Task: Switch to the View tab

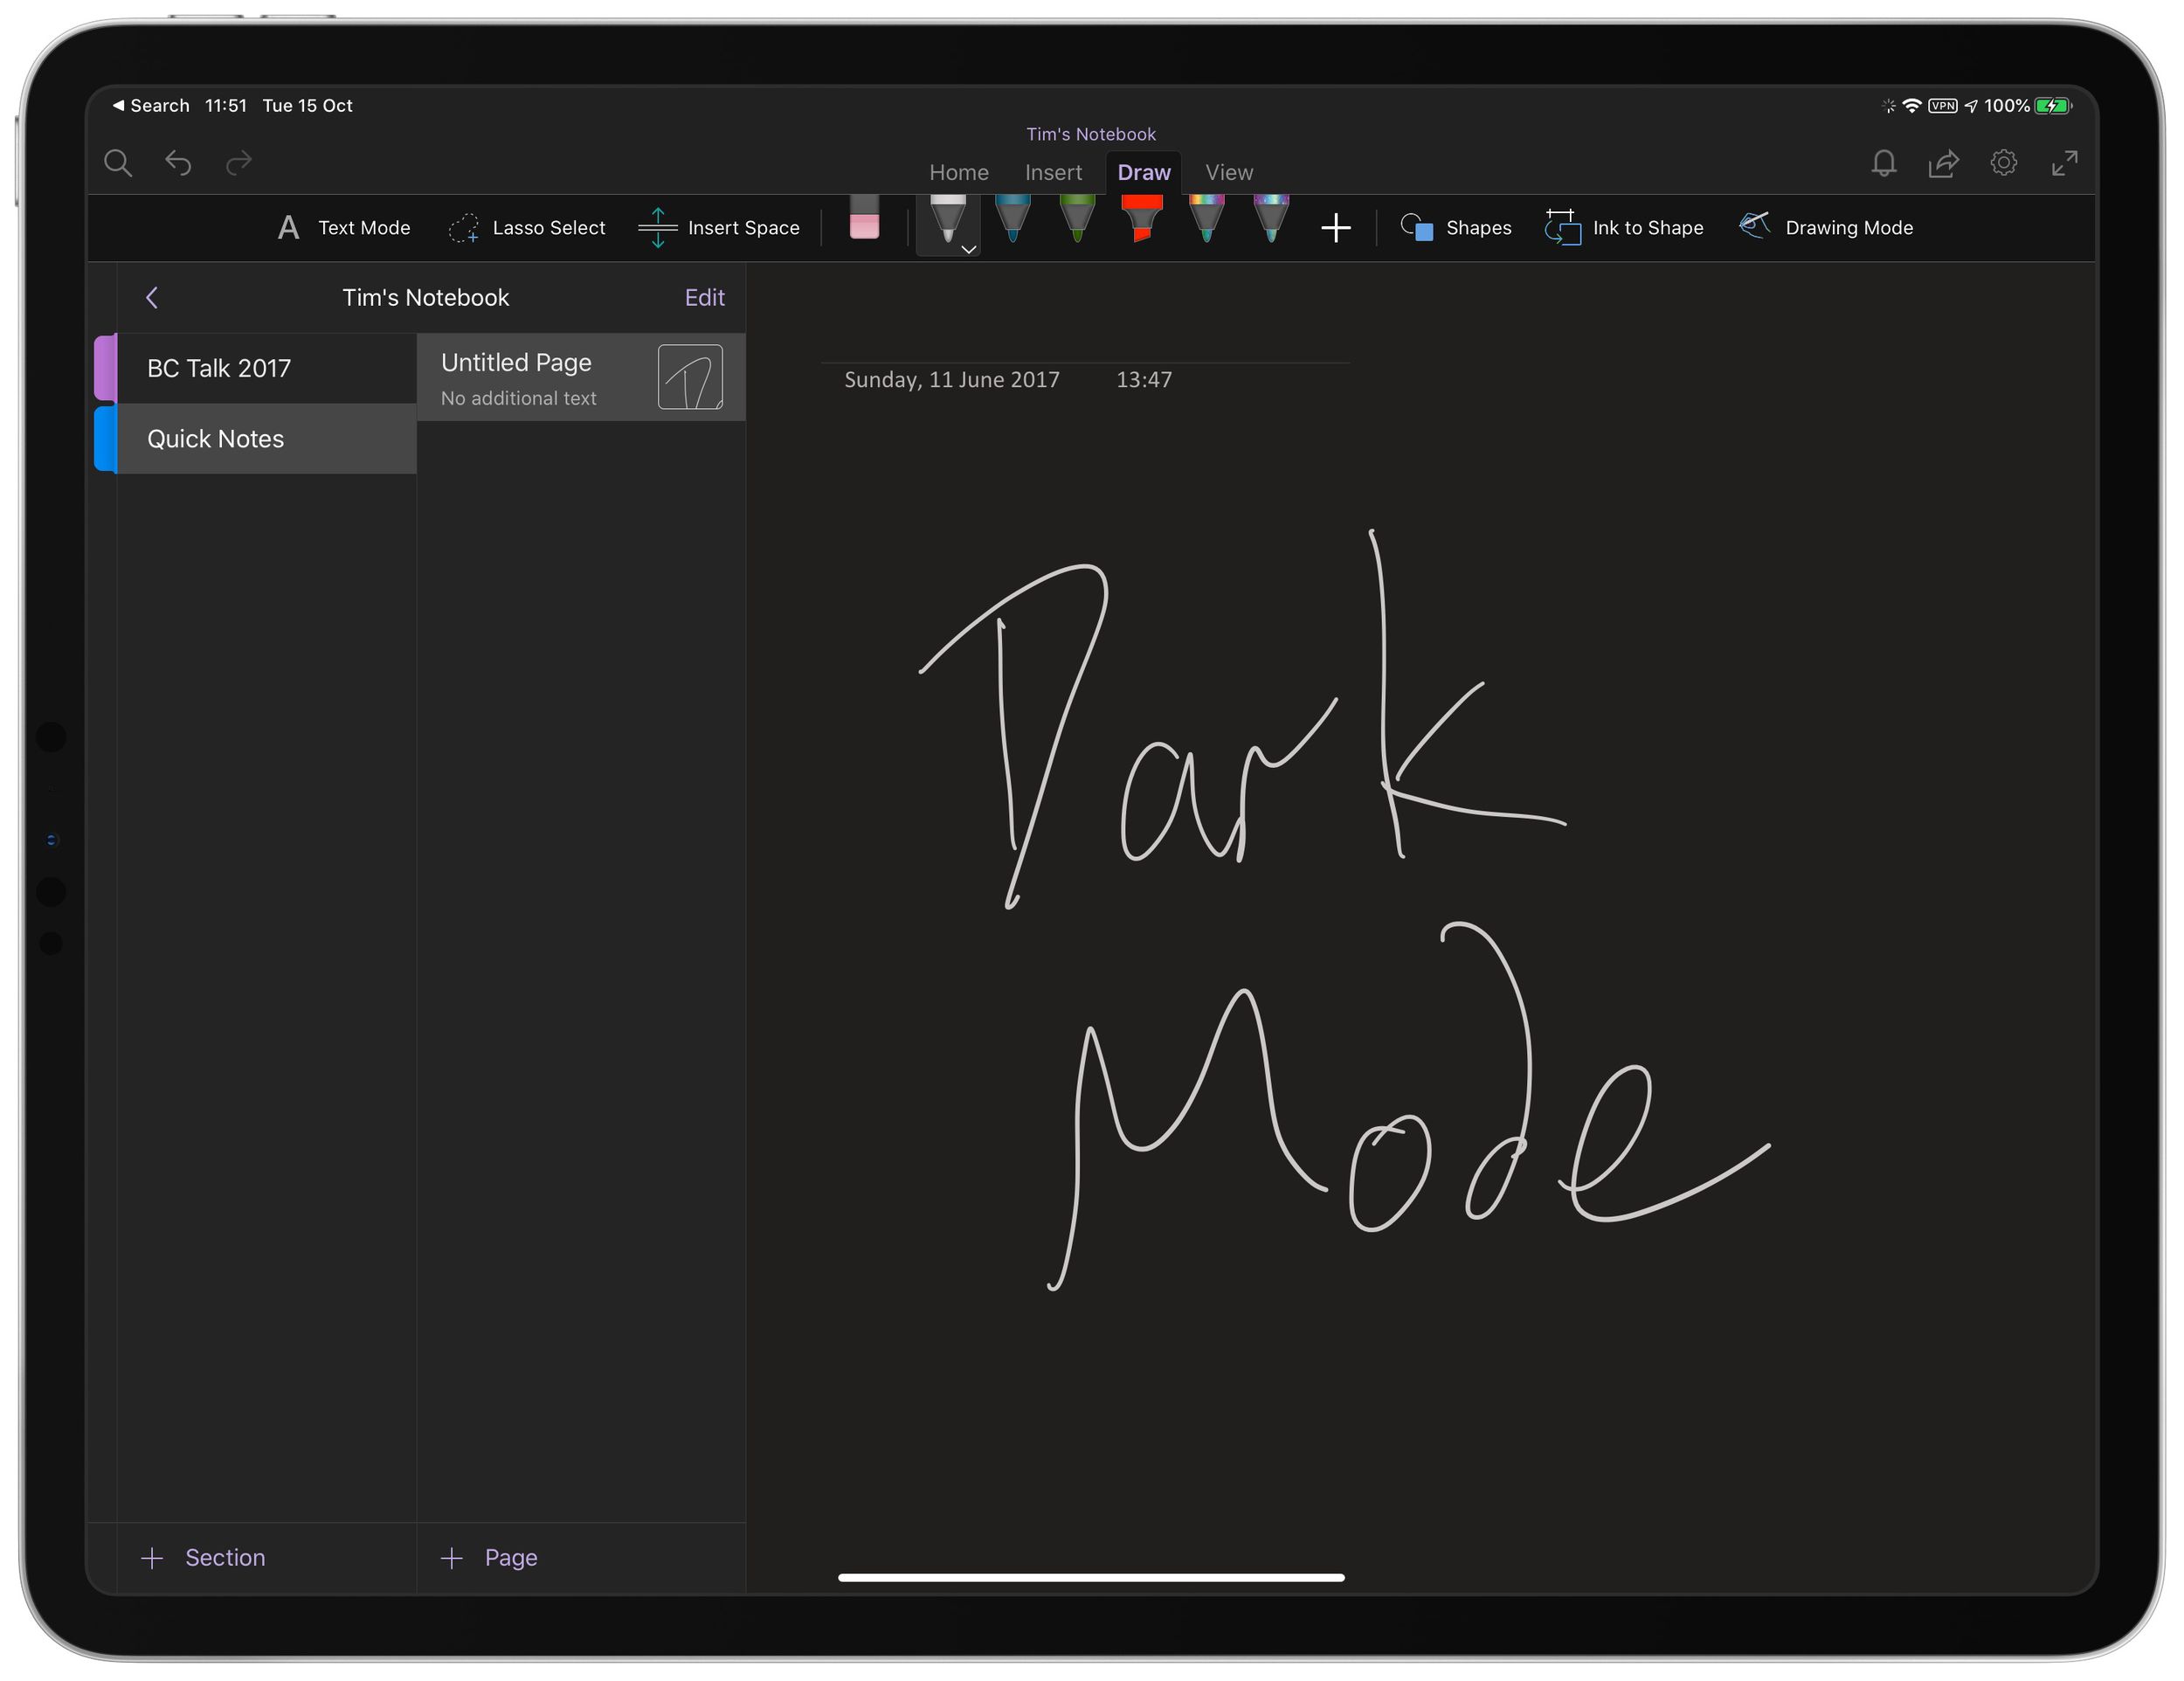Action: [1228, 172]
